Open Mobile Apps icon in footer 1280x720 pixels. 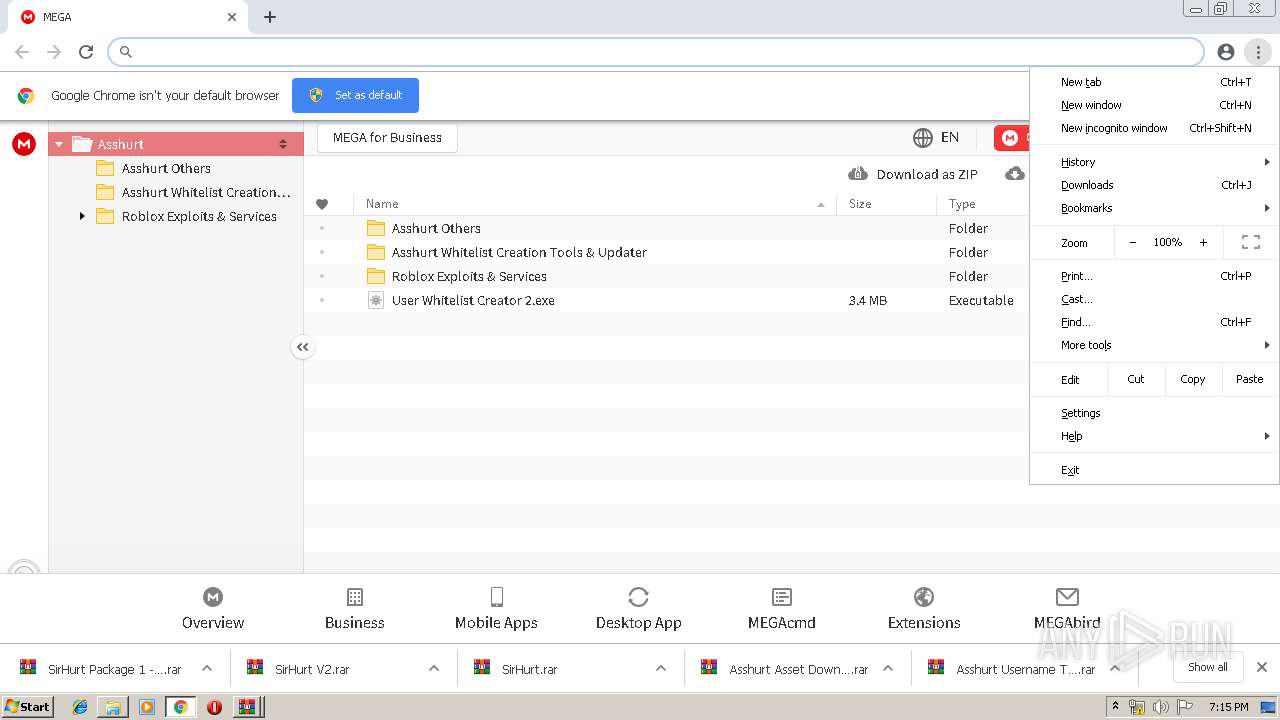(497, 597)
